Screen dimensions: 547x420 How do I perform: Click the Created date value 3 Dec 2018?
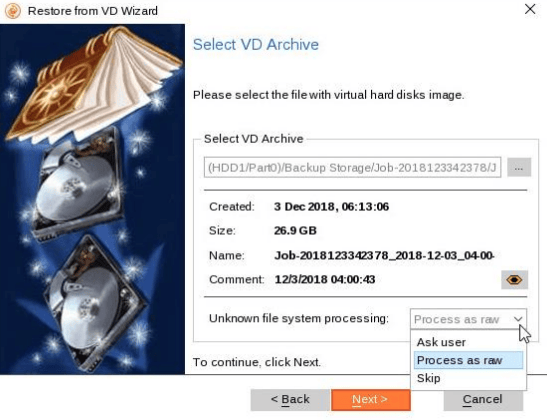(x=331, y=207)
